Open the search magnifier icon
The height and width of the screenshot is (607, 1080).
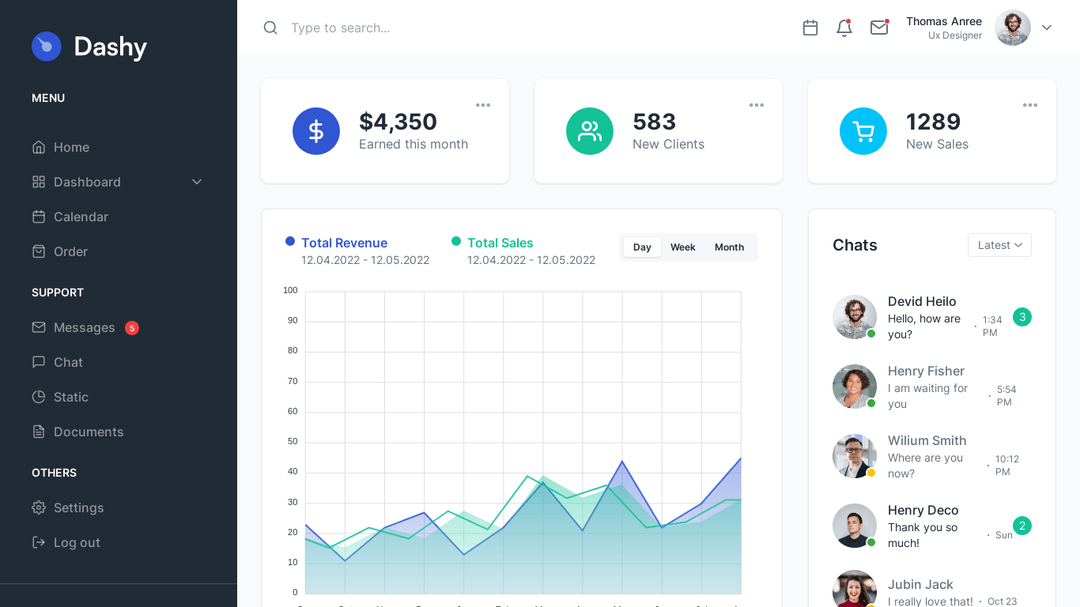(x=270, y=27)
